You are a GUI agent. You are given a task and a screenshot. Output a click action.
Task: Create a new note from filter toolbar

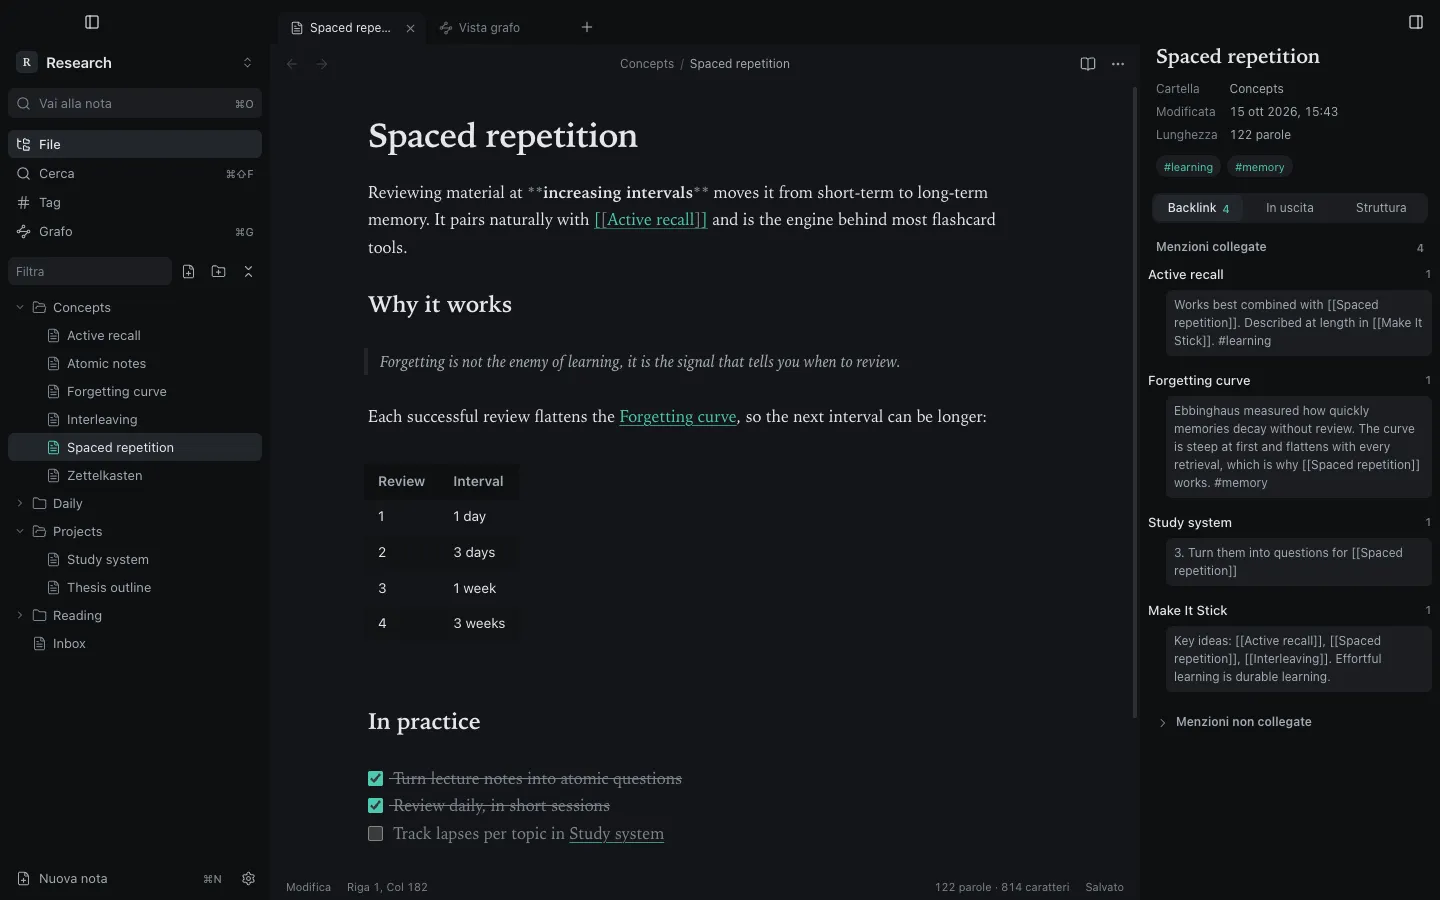point(188,271)
